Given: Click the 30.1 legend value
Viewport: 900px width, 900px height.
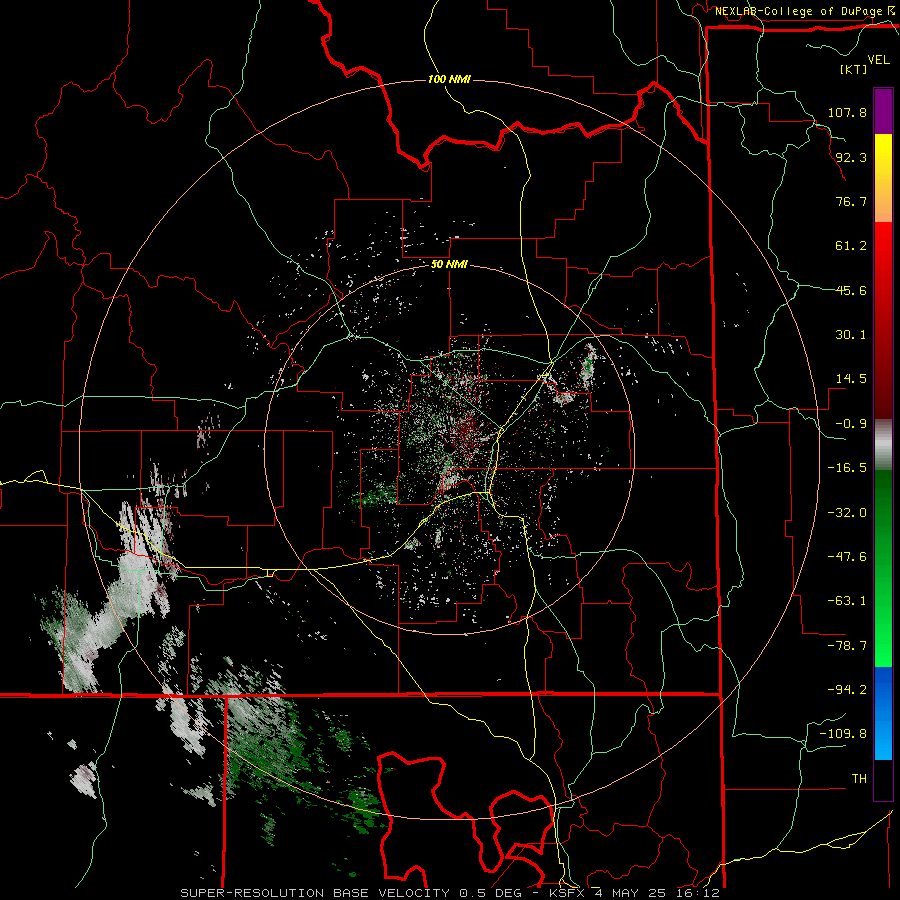Looking at the screenshot, I should pos(851,335).
